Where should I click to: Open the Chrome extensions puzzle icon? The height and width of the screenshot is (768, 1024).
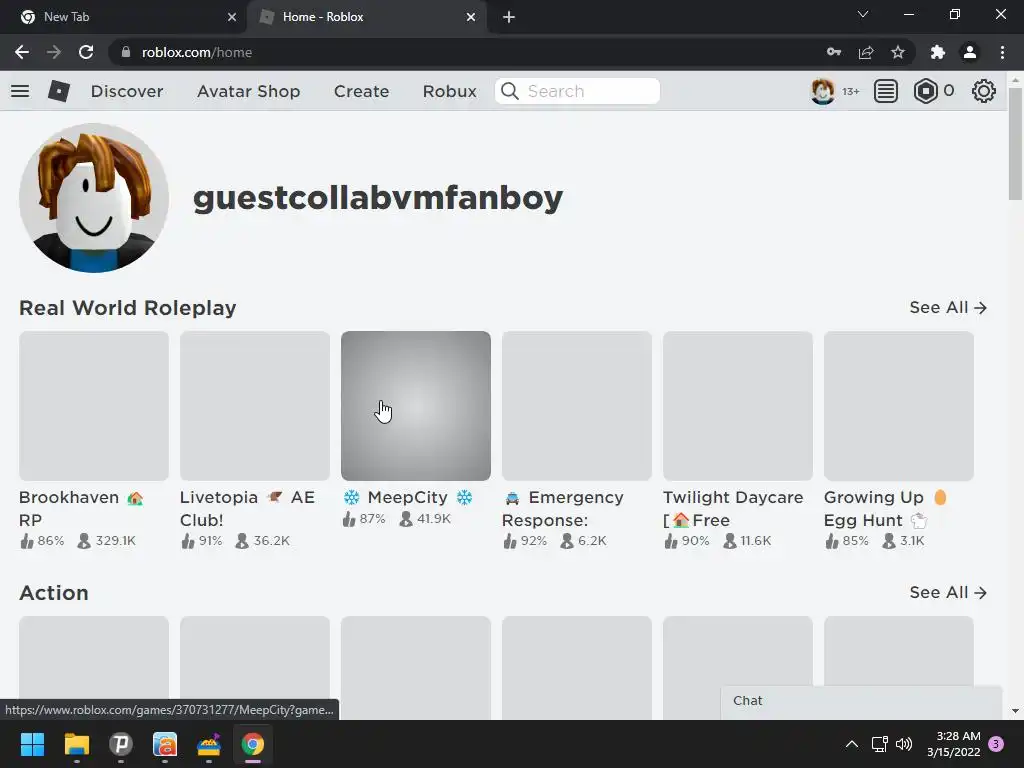pyautogui.click(x=938, y=52)
